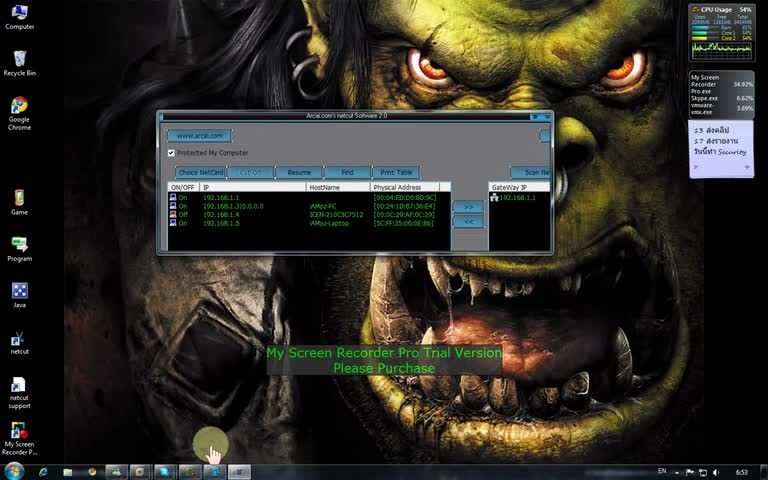Select MAC address 00:04:ED:D0:8D:9C
Image resolution: width=768 pixels, height=480 pixels.
404,197
